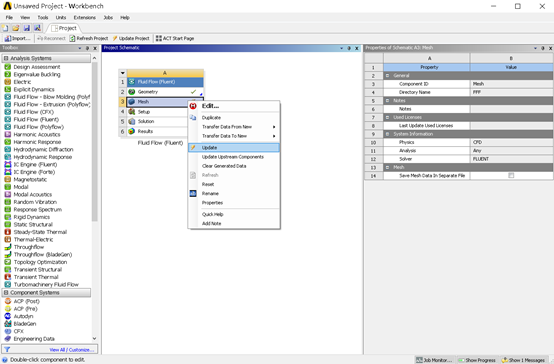Pin the Project Schematic panel
This screenshot has width=554, height=364.
click(349, 48)
